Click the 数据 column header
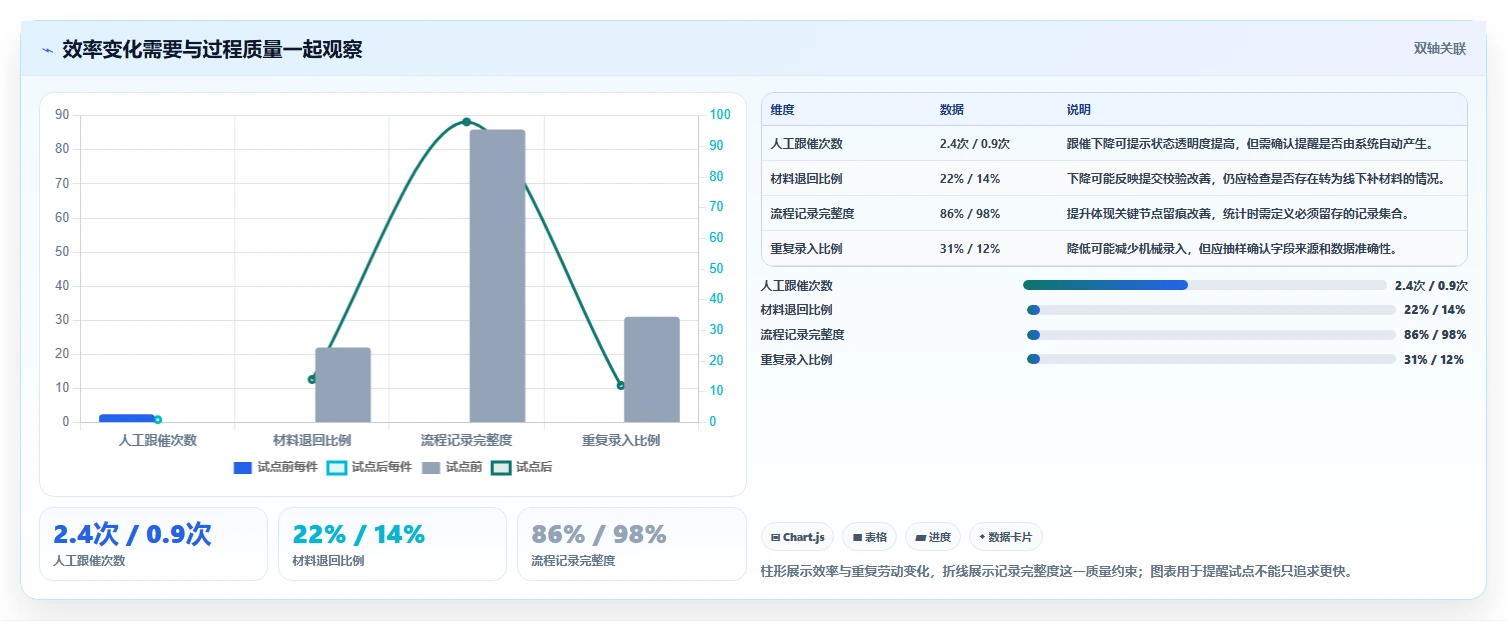Screen dimensions: 1507x621 coord(952,110)
